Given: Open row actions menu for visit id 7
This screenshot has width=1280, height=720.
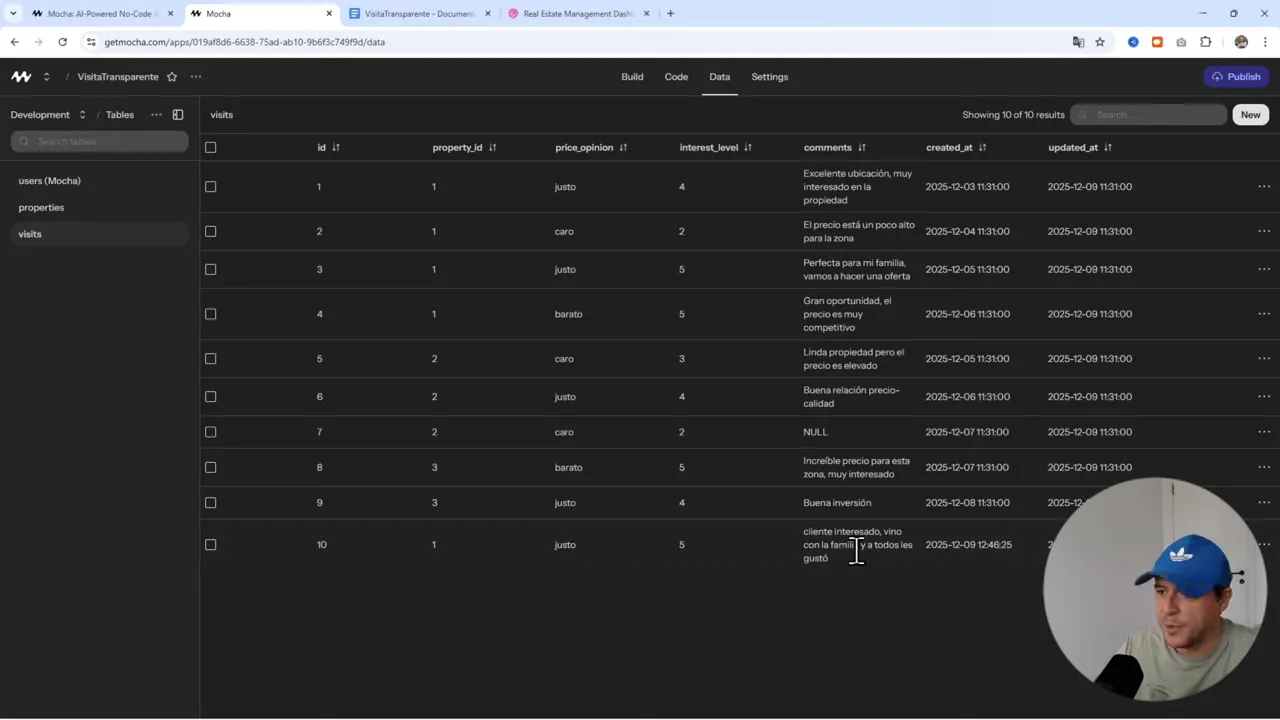Looking at the screenshot, I should tap(1264, 431).
